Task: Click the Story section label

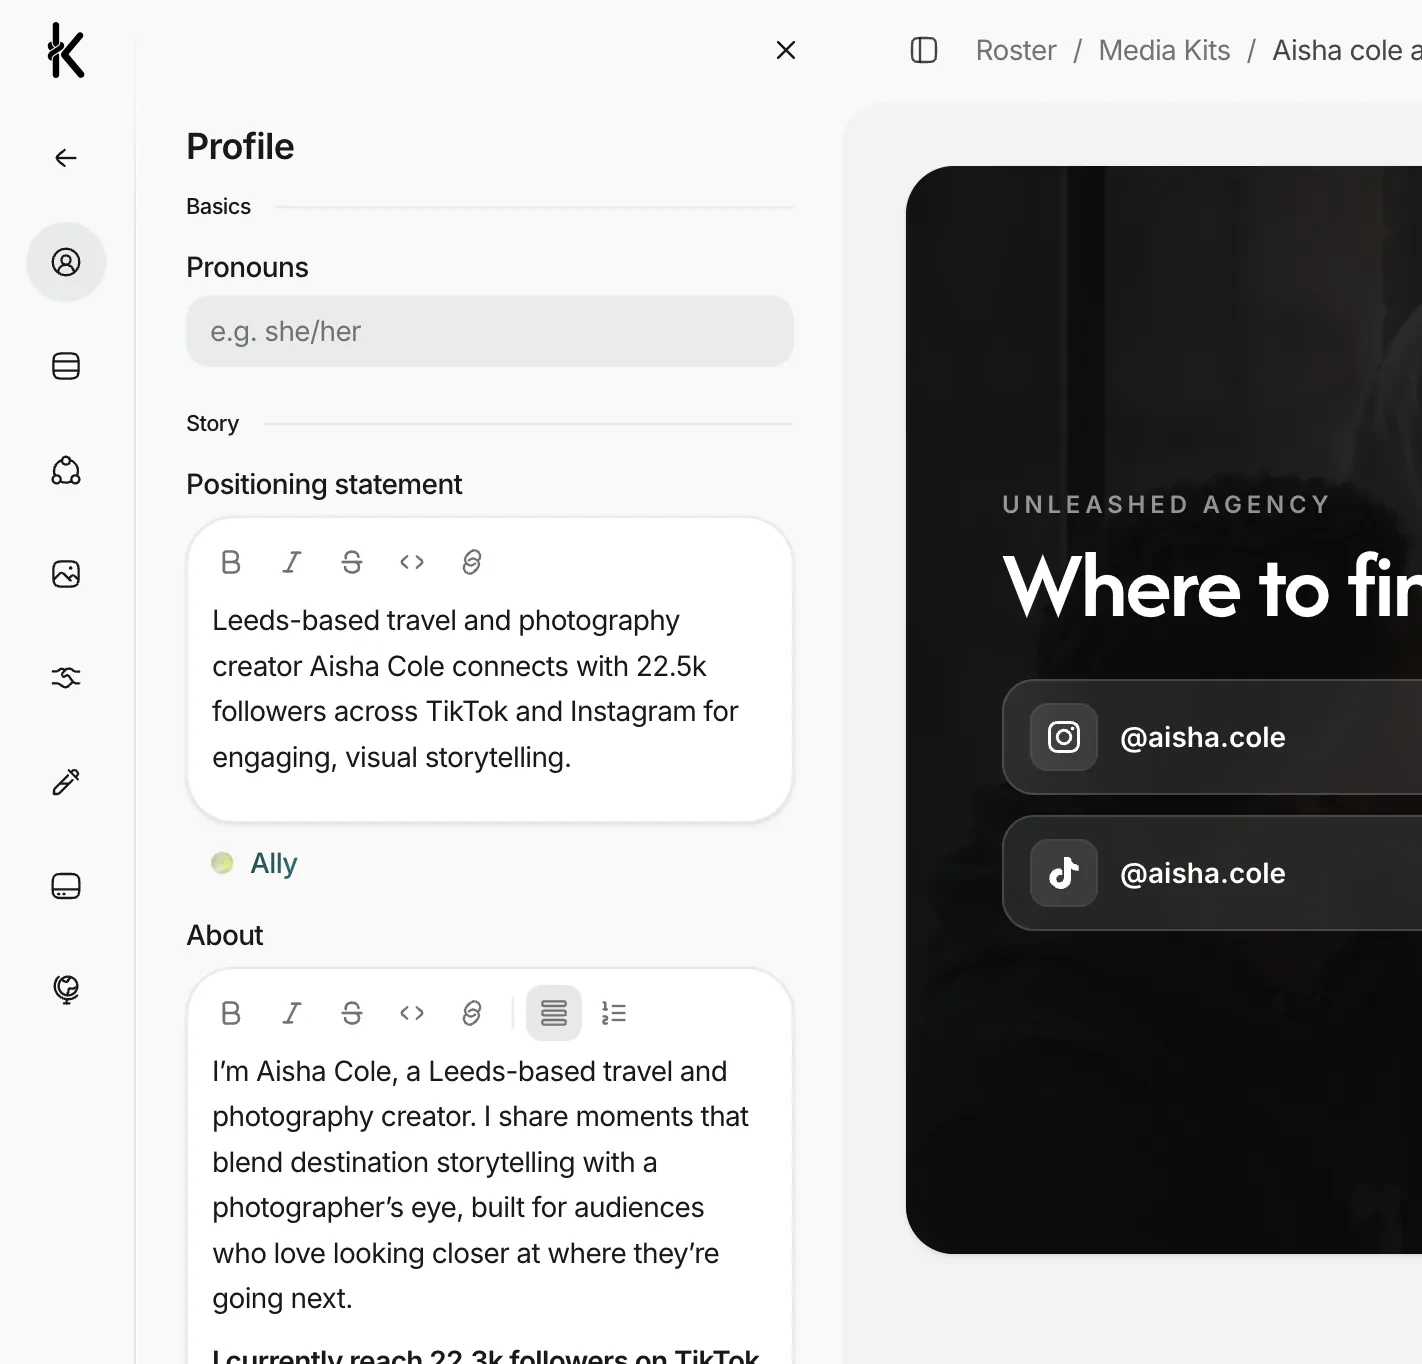Action: 212,423
